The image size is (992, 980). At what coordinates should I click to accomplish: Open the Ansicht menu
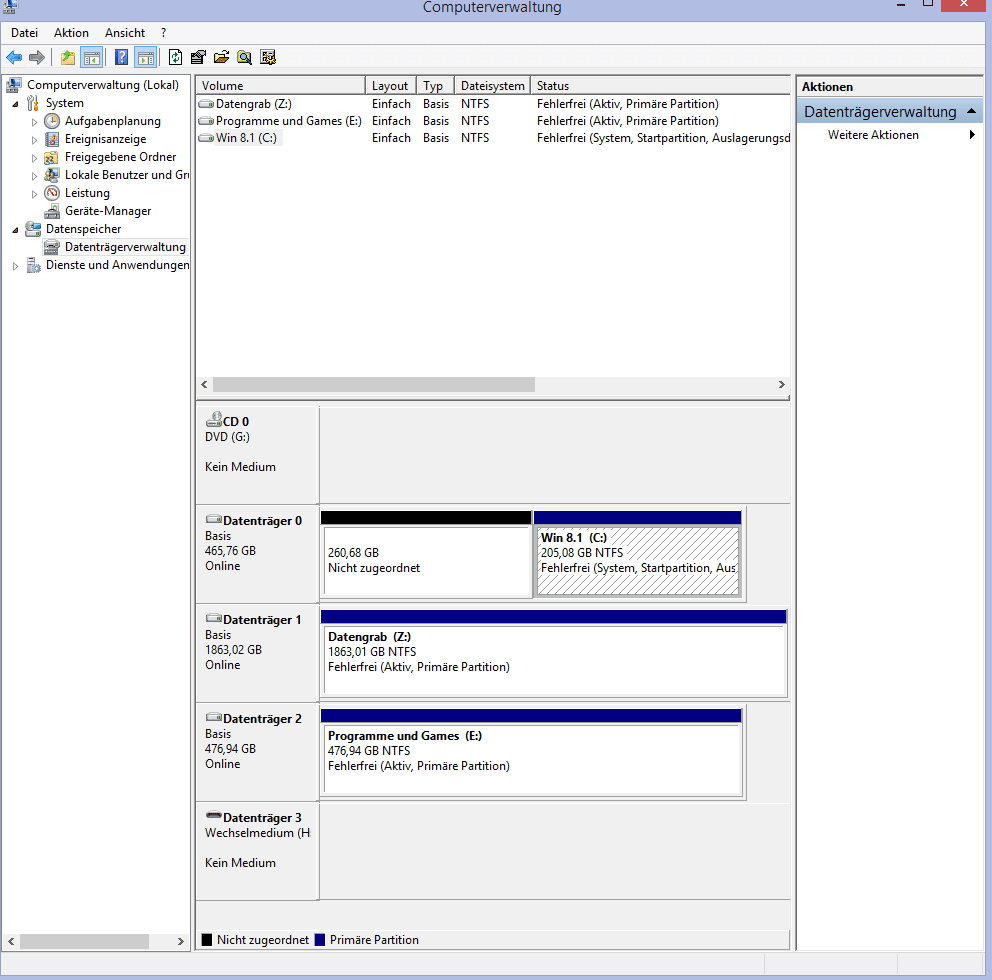(x=125, y=33)
